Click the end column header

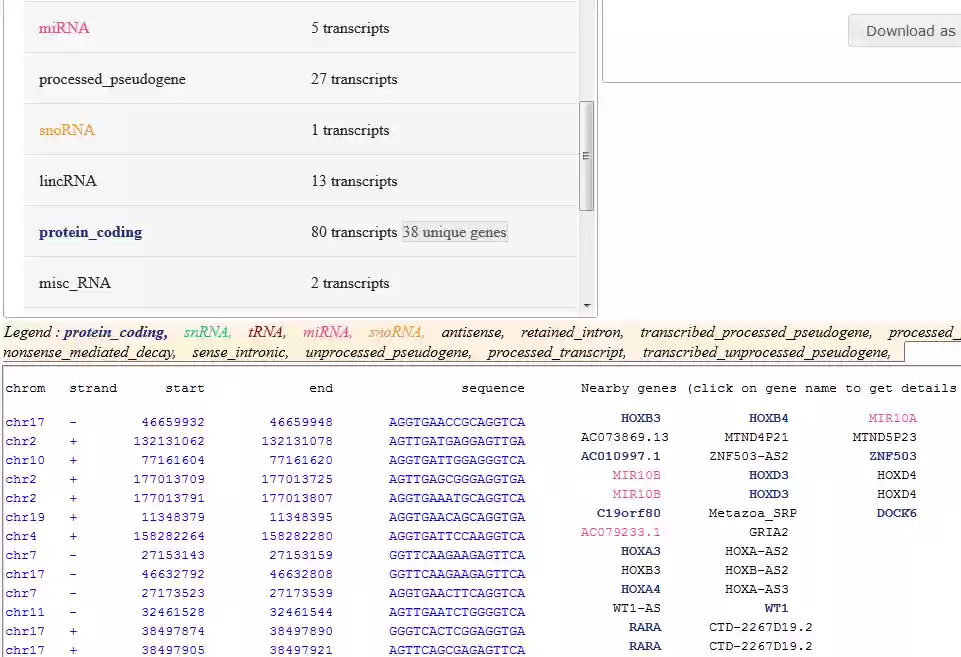321,388
